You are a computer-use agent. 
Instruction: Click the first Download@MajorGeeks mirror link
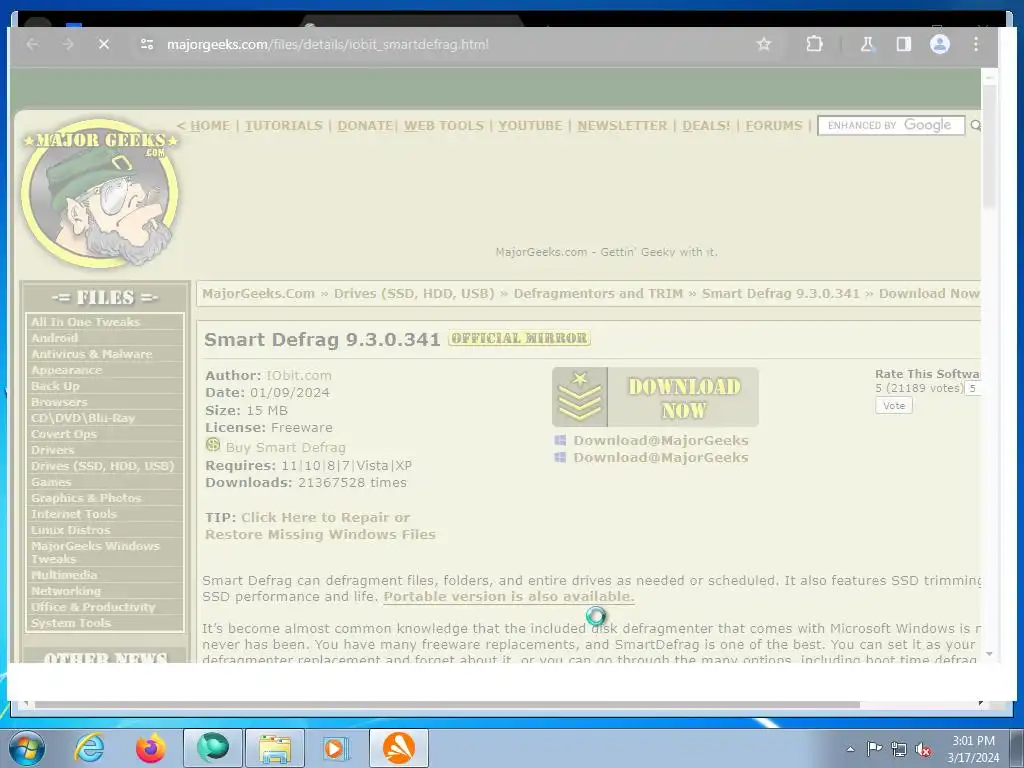coord(661,441)
